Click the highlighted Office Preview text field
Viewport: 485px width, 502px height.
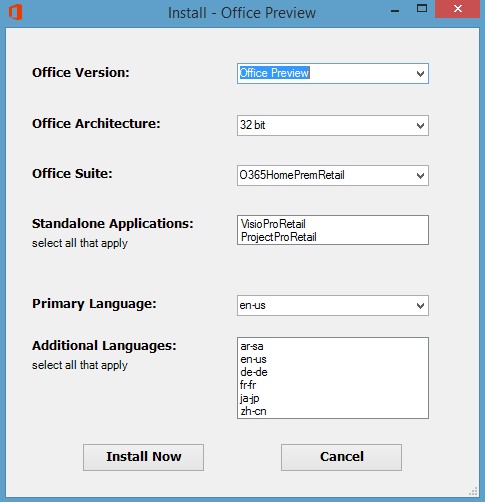click(274, 73)
